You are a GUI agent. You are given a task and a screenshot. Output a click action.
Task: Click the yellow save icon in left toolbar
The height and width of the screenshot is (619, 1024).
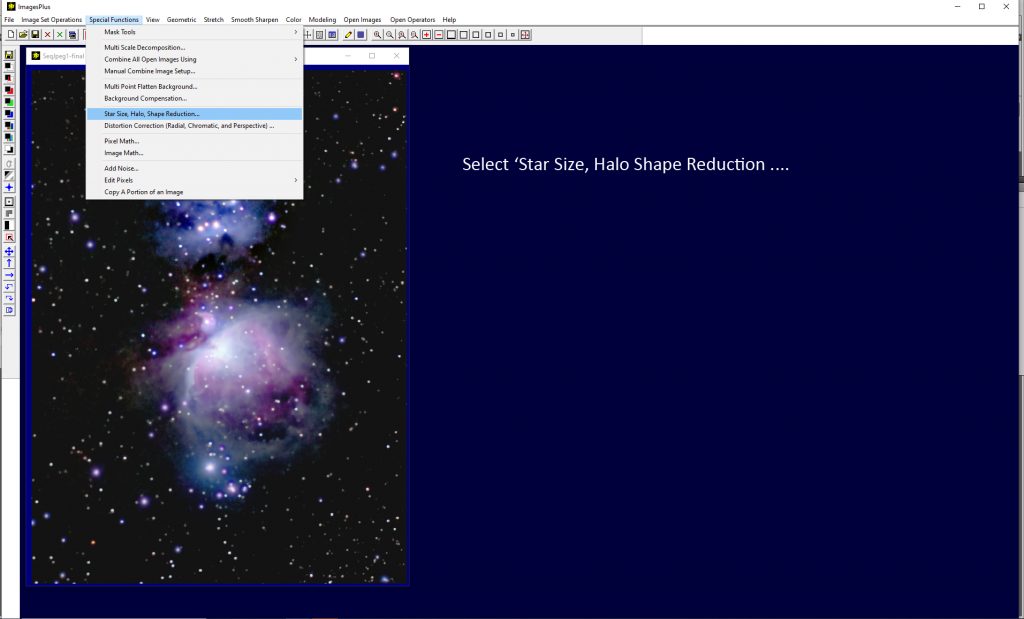pos(9,55)
